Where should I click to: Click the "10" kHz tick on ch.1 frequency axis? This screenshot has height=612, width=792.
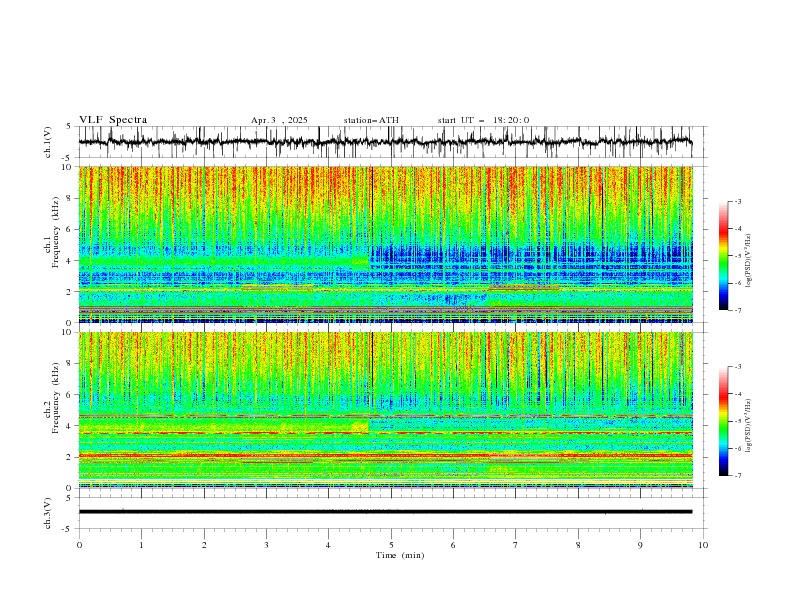pos(69,167)
